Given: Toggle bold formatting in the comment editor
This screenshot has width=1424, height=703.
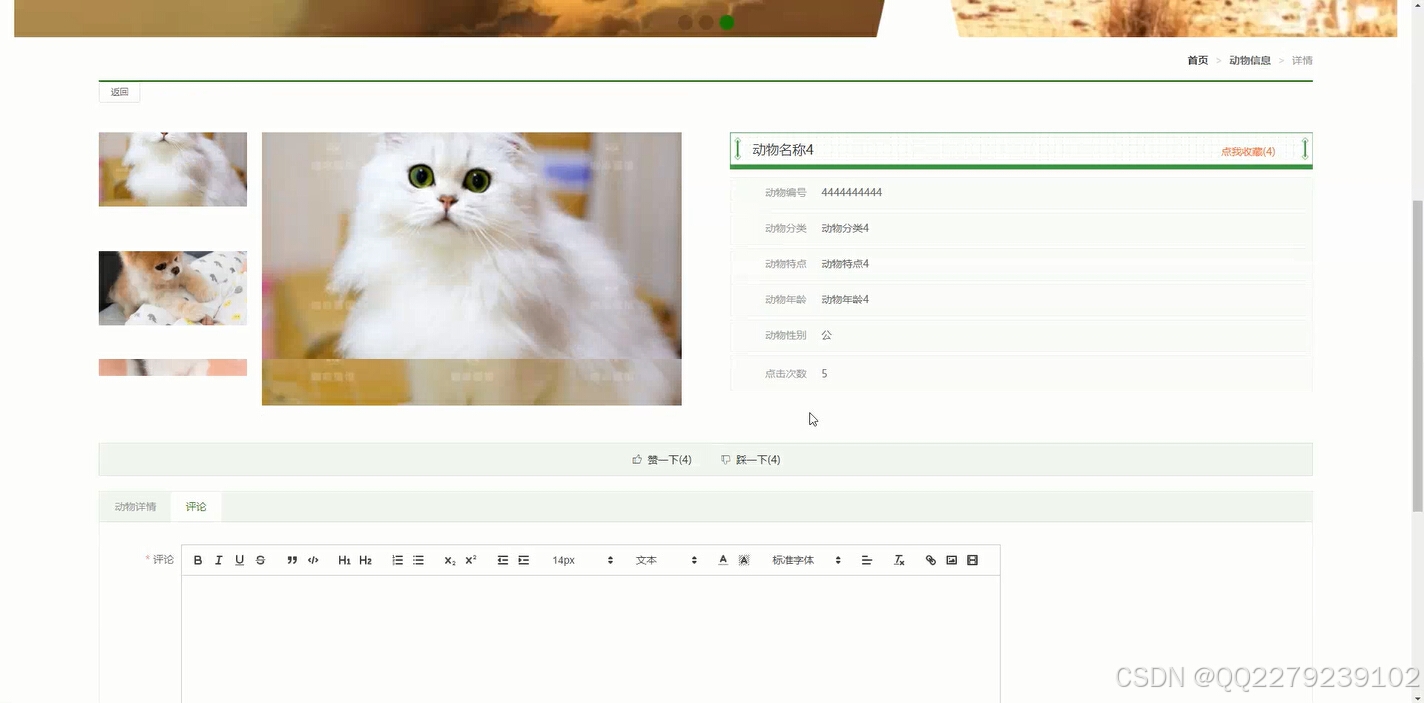Looking at the screenshot, I should pos(197,559).
